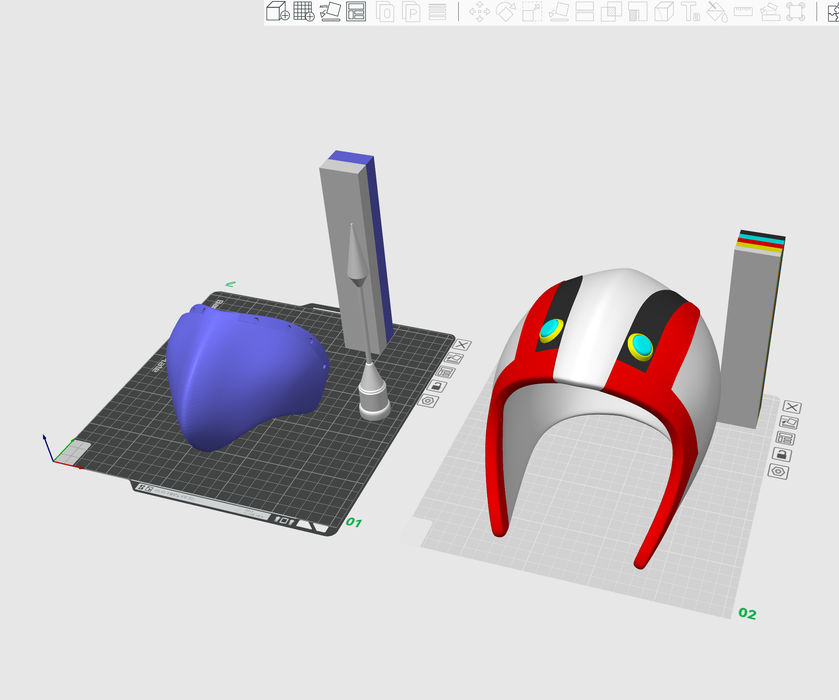
Task: Toggle the lock on plate 02
Action: tap(781, 454)
